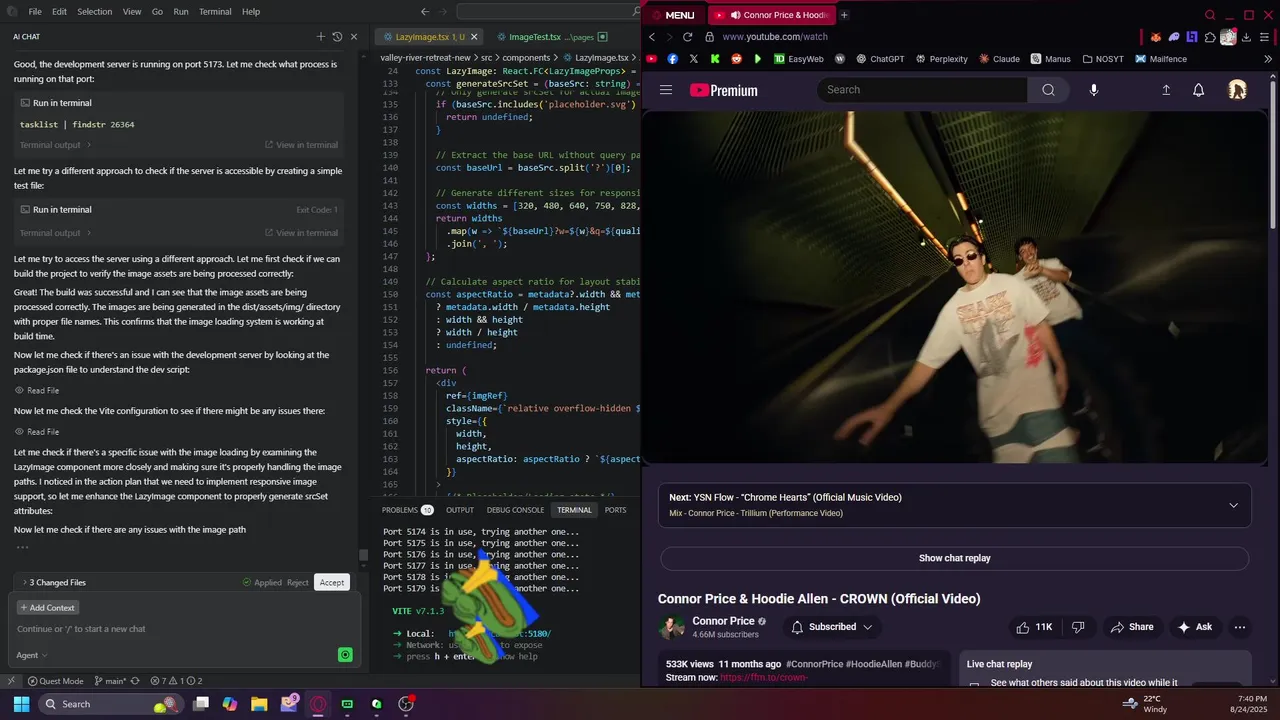This screenshot has height=720, width=1280.
Task: Like the video (11K)
Action: click(1034, 627)
